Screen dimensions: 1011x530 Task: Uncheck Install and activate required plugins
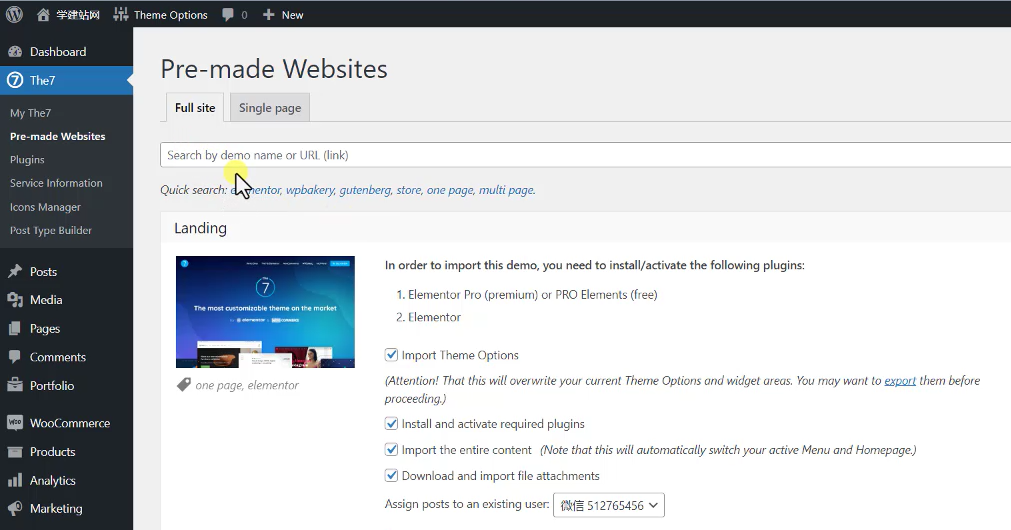[x=391, y=424]
